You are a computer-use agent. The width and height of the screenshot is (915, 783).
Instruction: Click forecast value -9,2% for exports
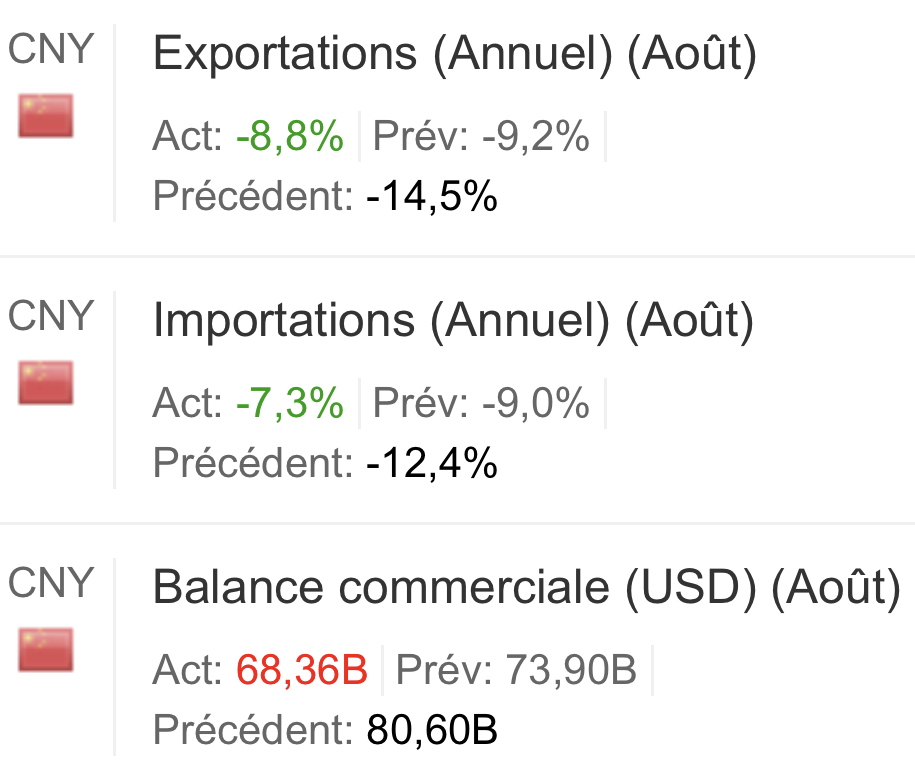coord(535,137)
